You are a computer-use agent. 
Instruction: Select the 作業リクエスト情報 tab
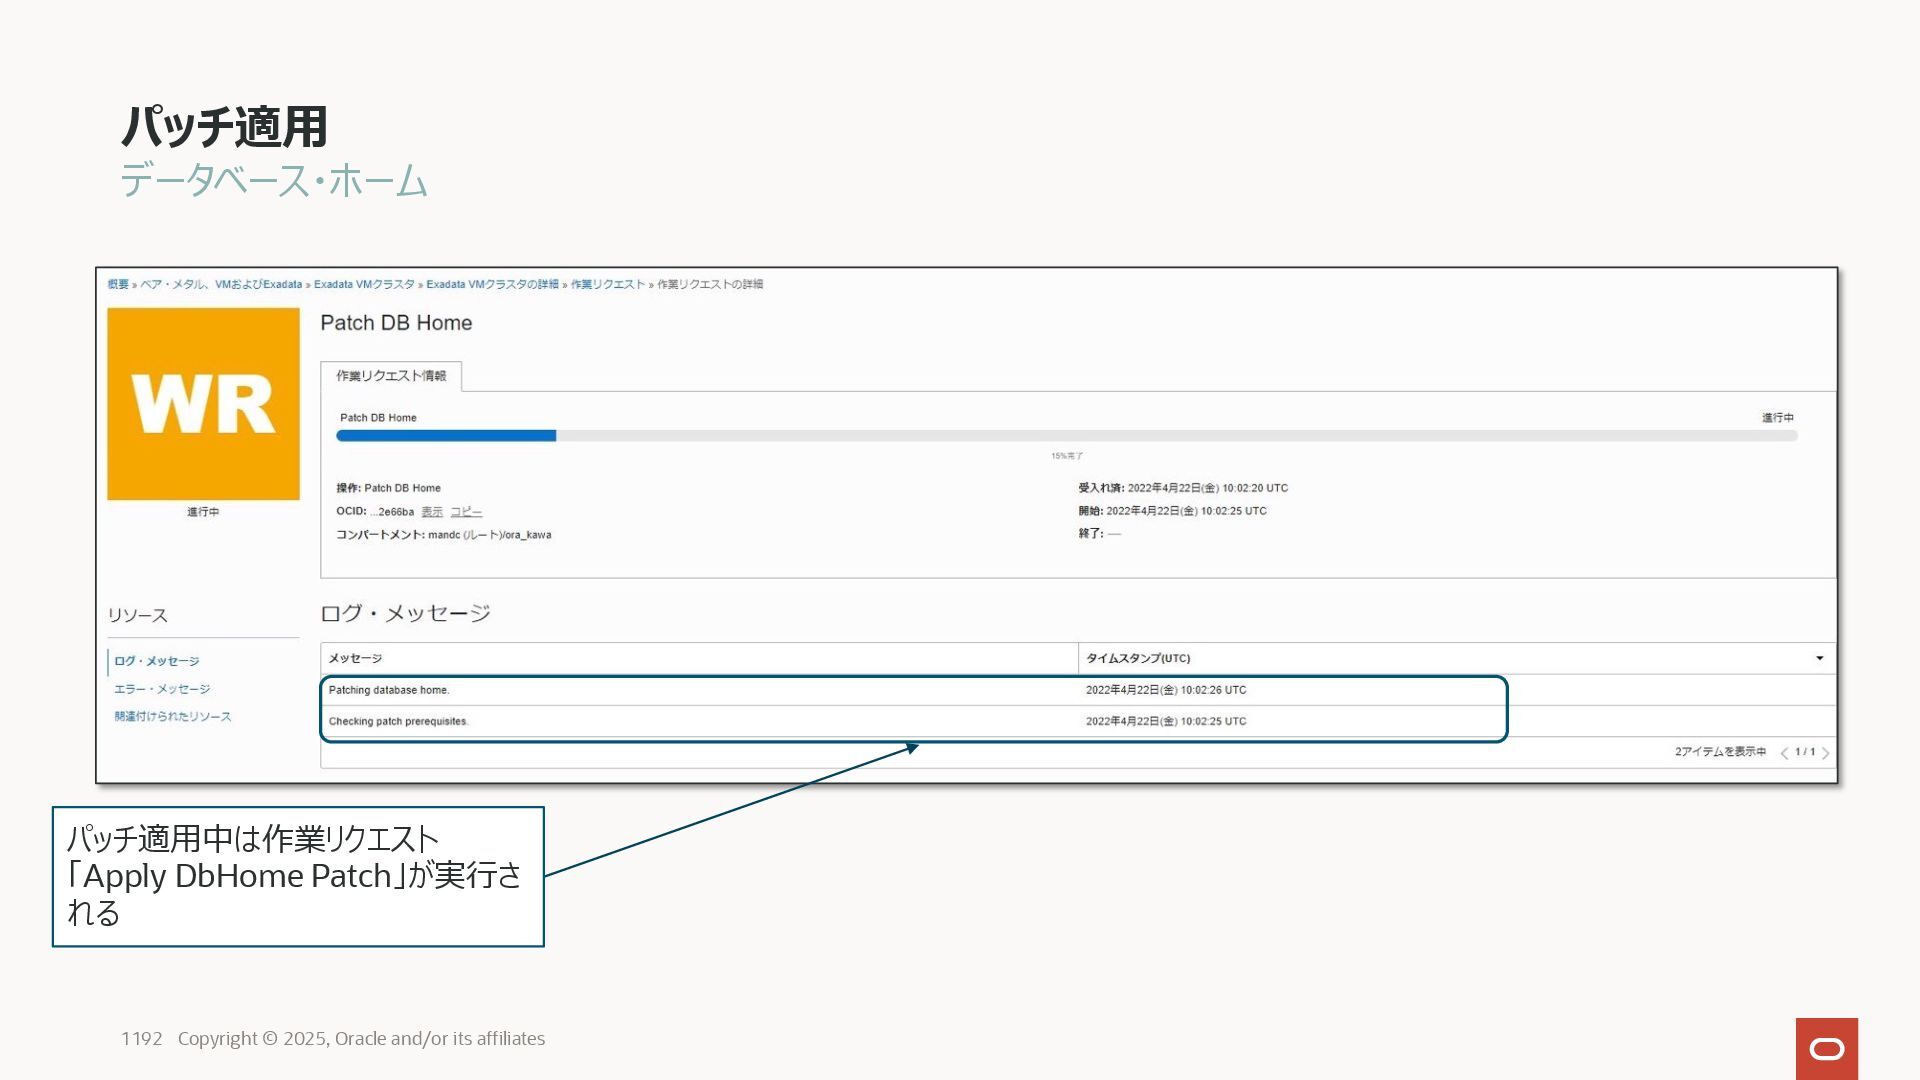point(391,376)
